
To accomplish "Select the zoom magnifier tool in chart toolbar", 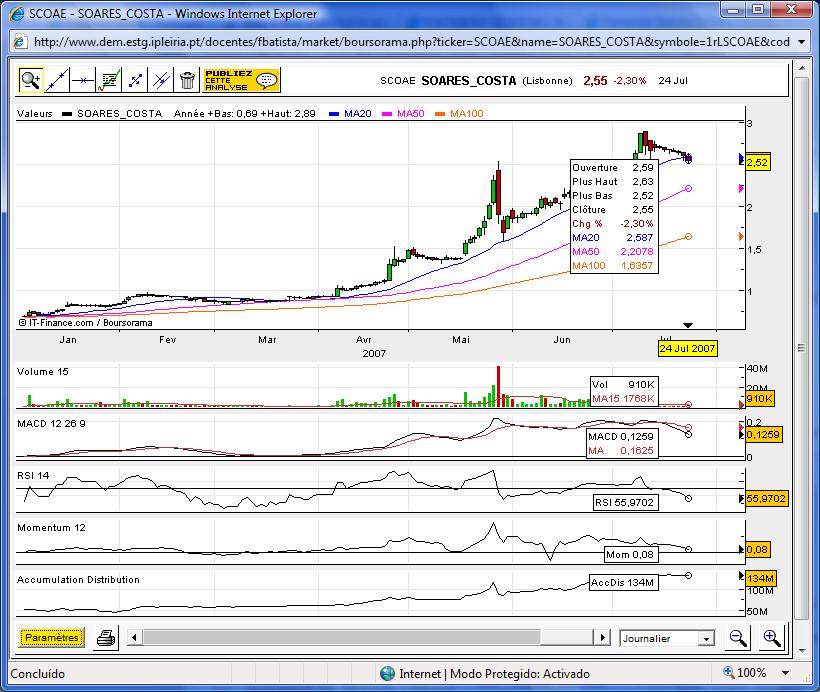I will pyautogui.click(x=30, y=80).
